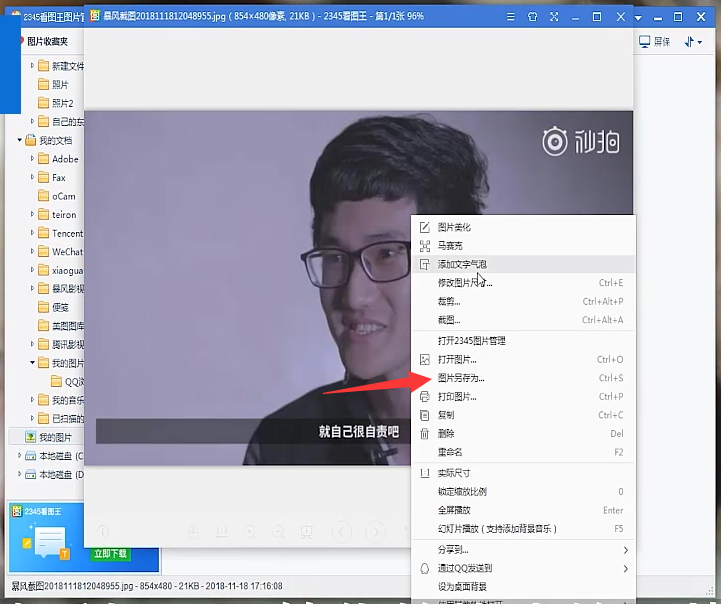Image resolution: width=721 pixels, height=604 pixels.
Task: Click the trash icon beside 删除
Action: (425, 434)
